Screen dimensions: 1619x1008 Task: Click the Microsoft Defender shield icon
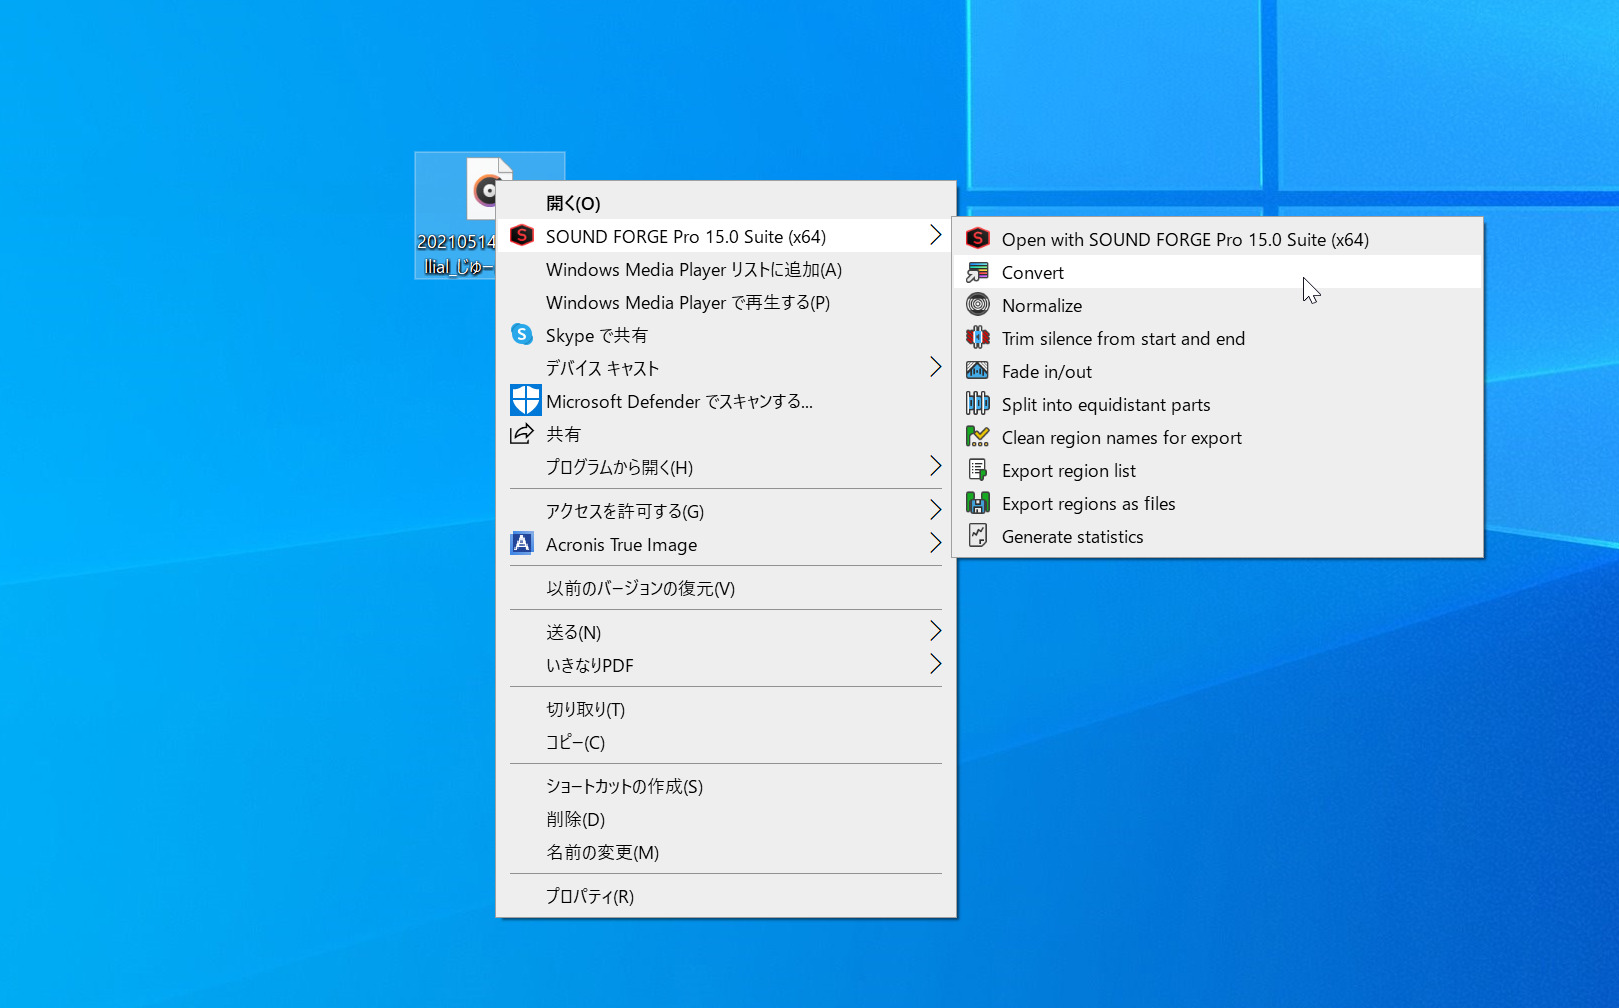(x=526, y=400)
